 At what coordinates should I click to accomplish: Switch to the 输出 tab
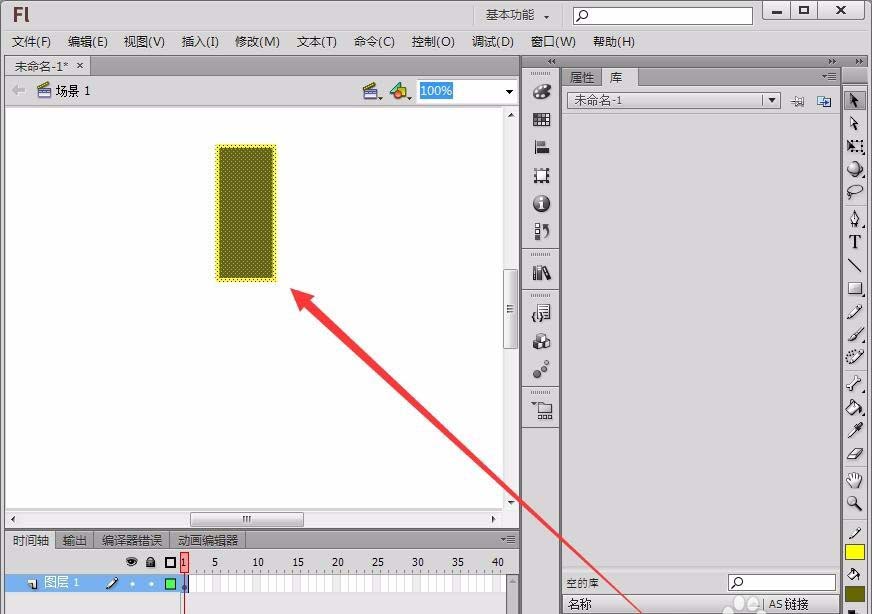(x=75, y=540)
